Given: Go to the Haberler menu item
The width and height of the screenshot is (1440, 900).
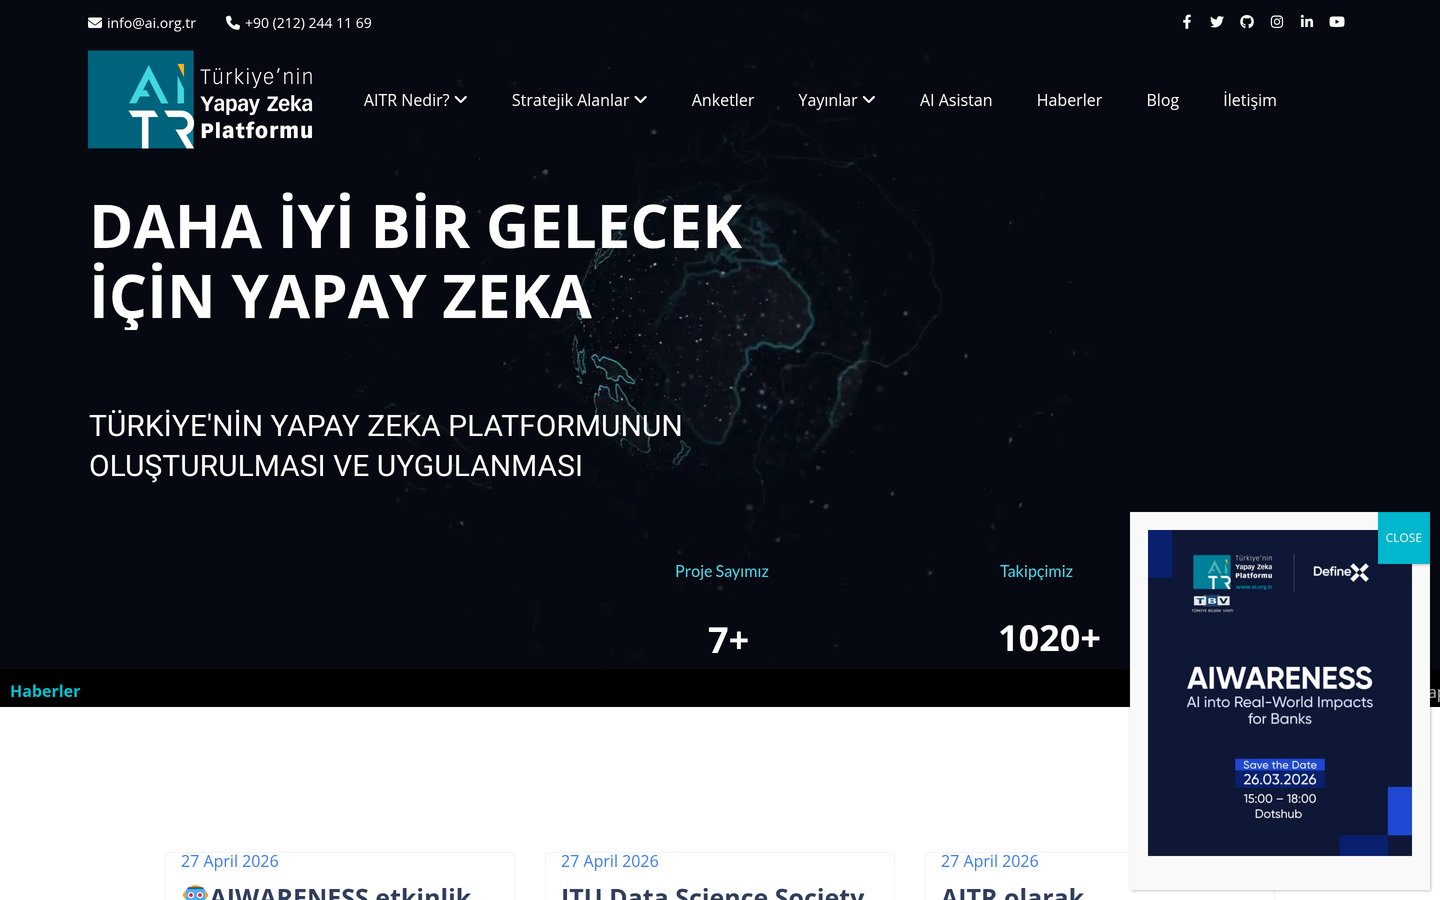Looking at the screenshot, I should (1069, 100).
